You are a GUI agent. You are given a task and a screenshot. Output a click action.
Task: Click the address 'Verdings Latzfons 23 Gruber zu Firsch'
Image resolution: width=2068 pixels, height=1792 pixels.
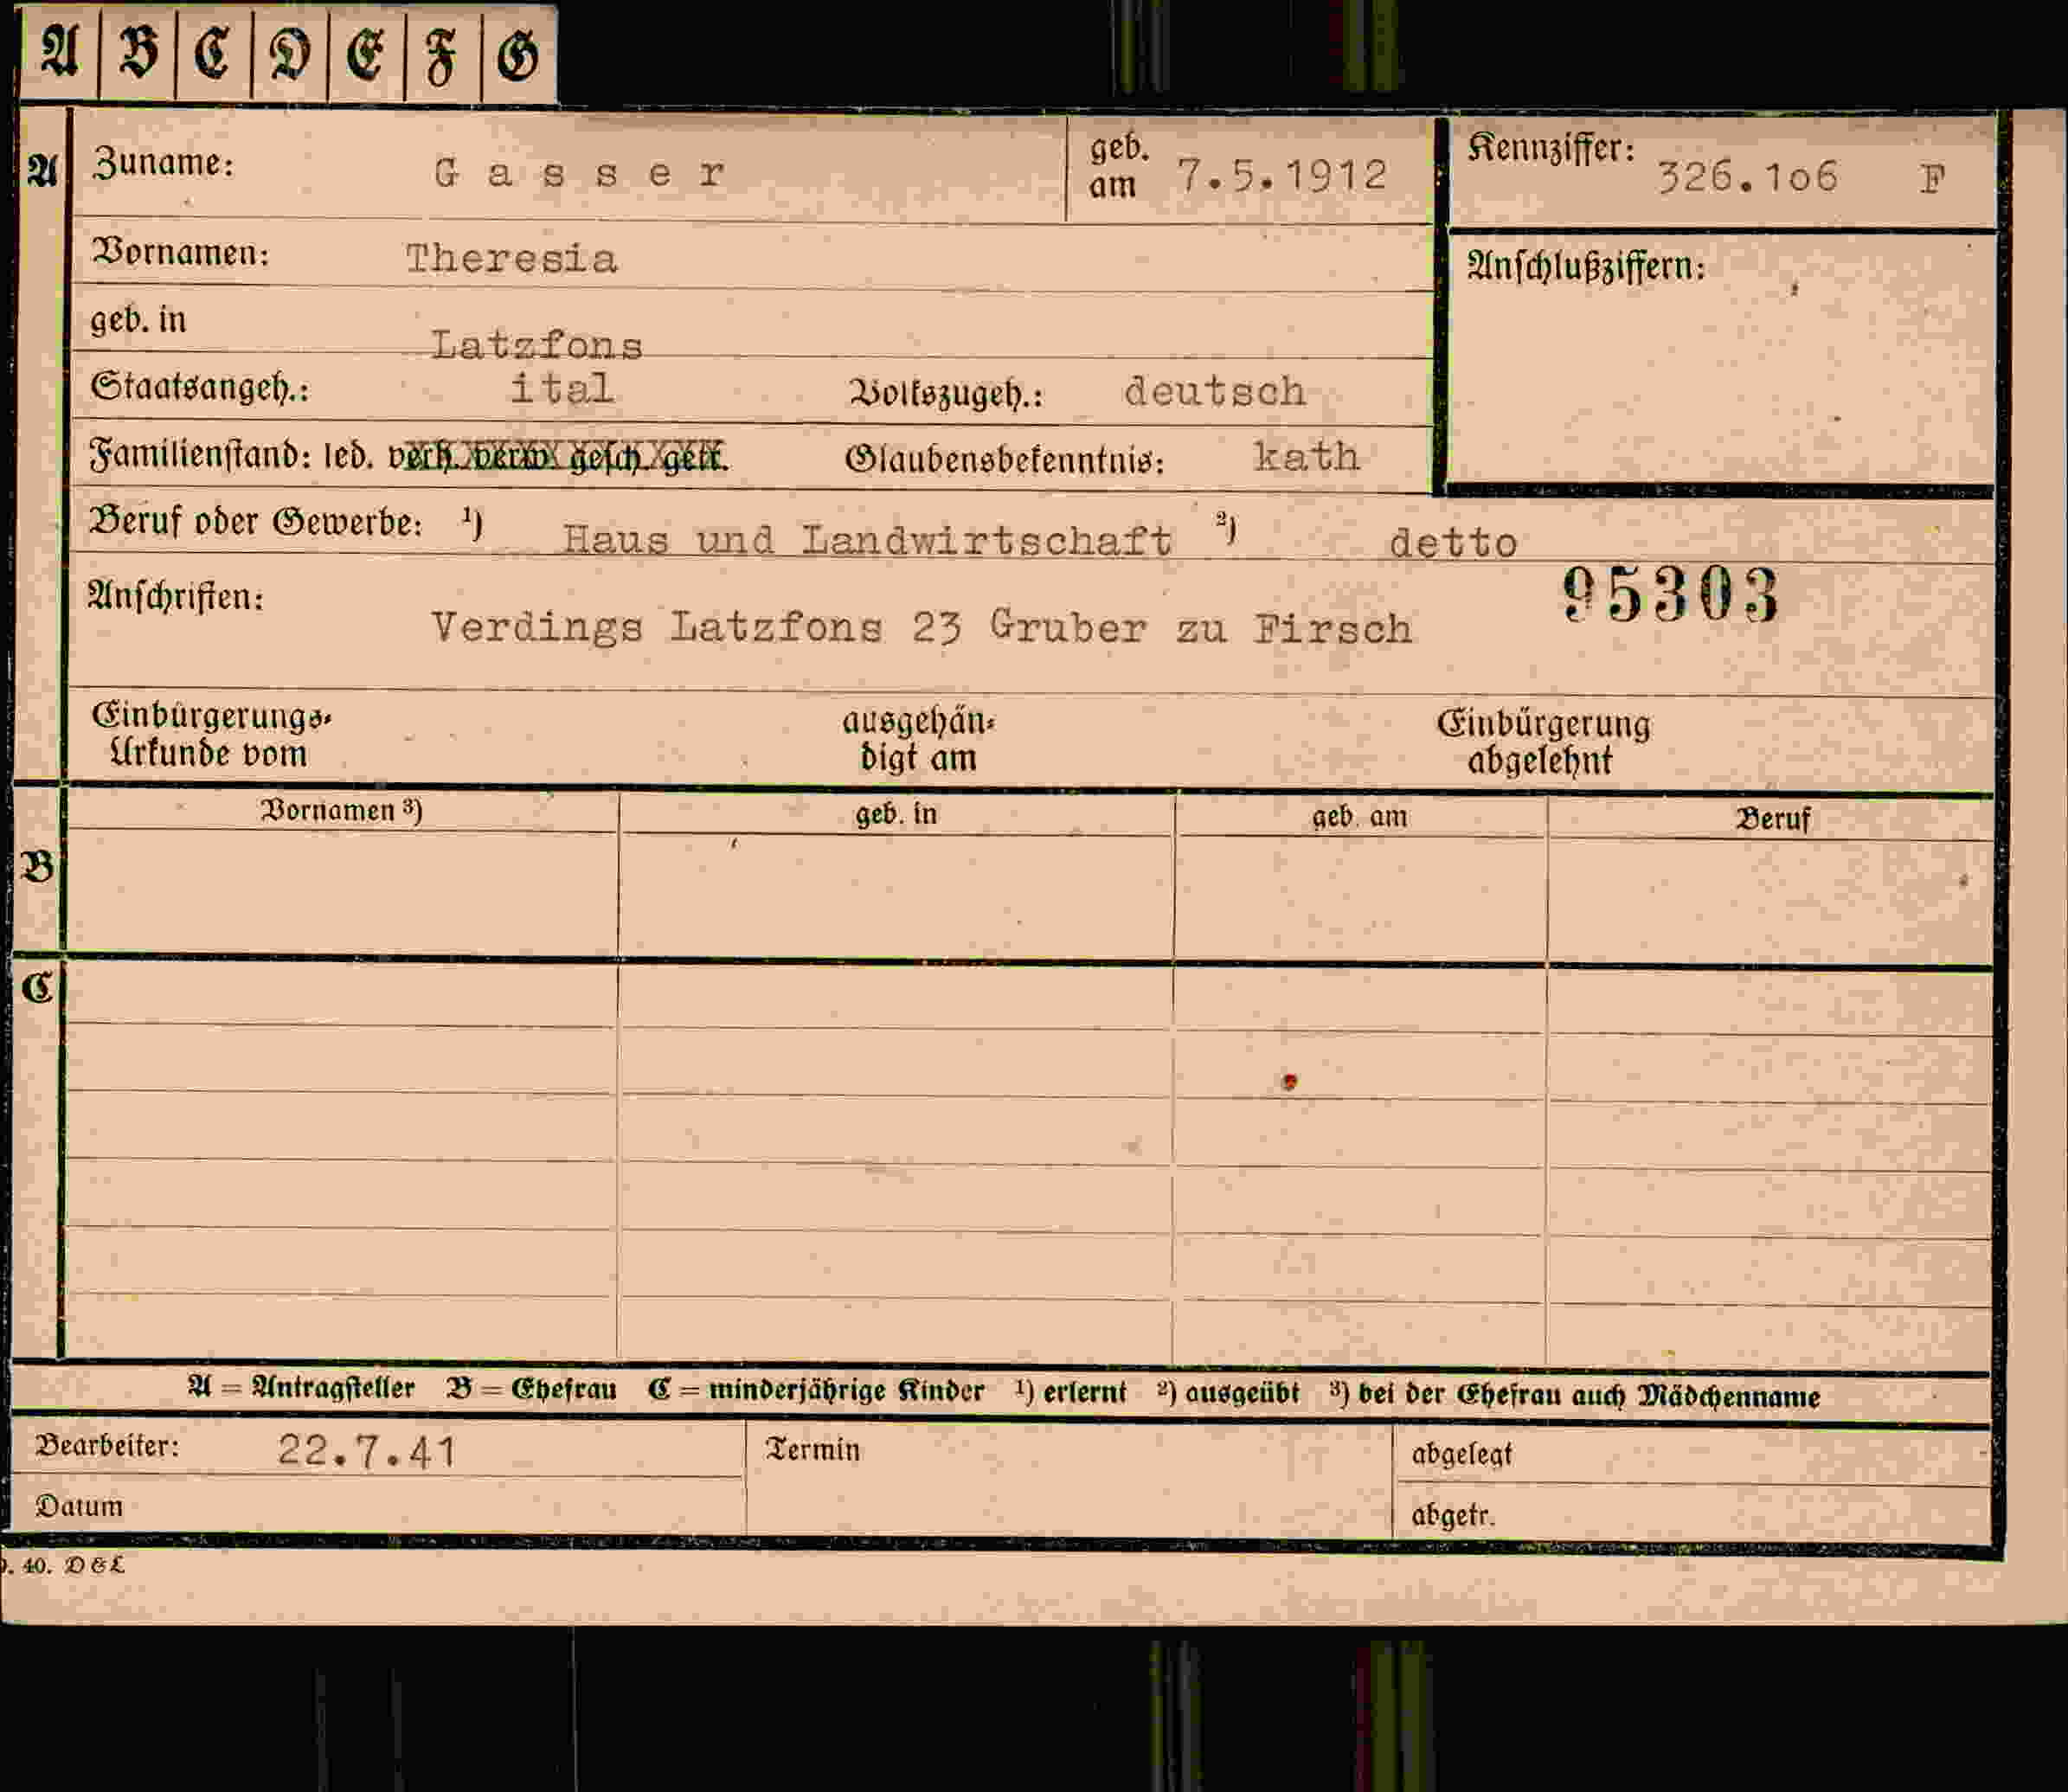pyautogui.click(x=921, y=628)
